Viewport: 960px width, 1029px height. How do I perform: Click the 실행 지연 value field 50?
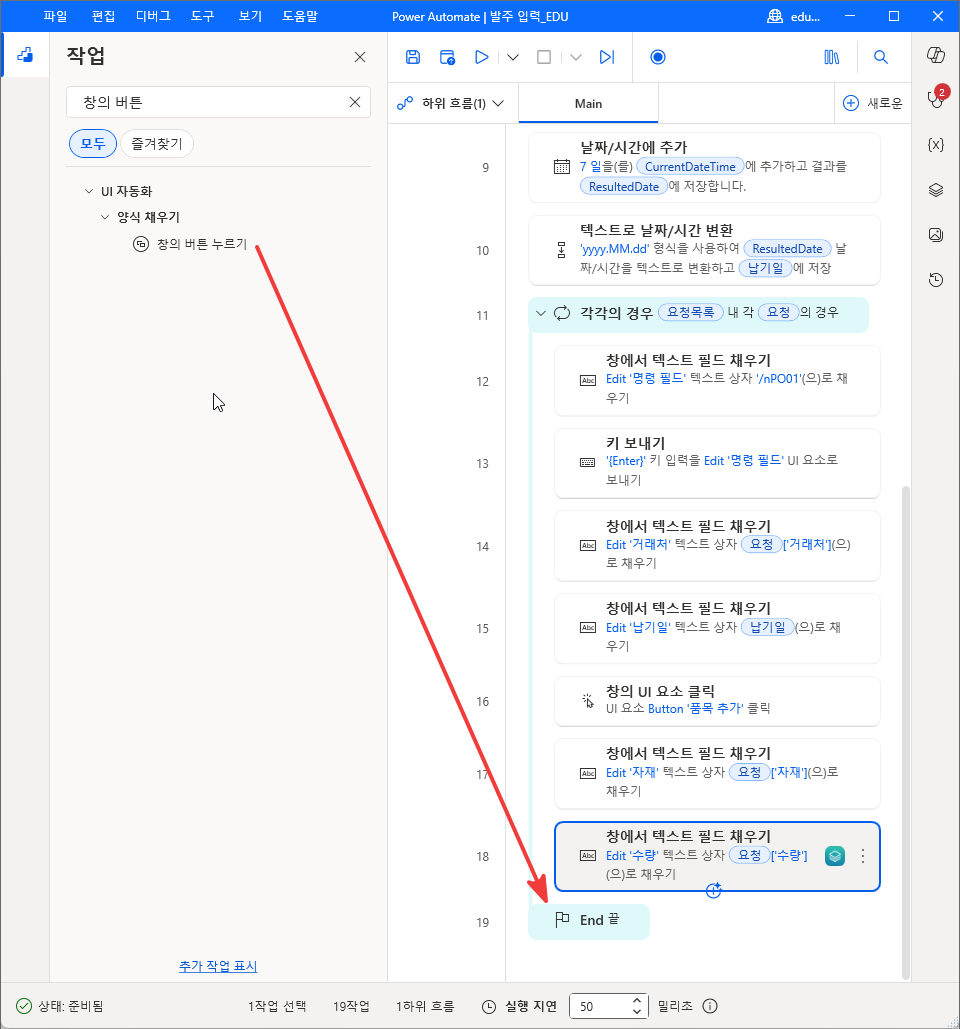598,1006
